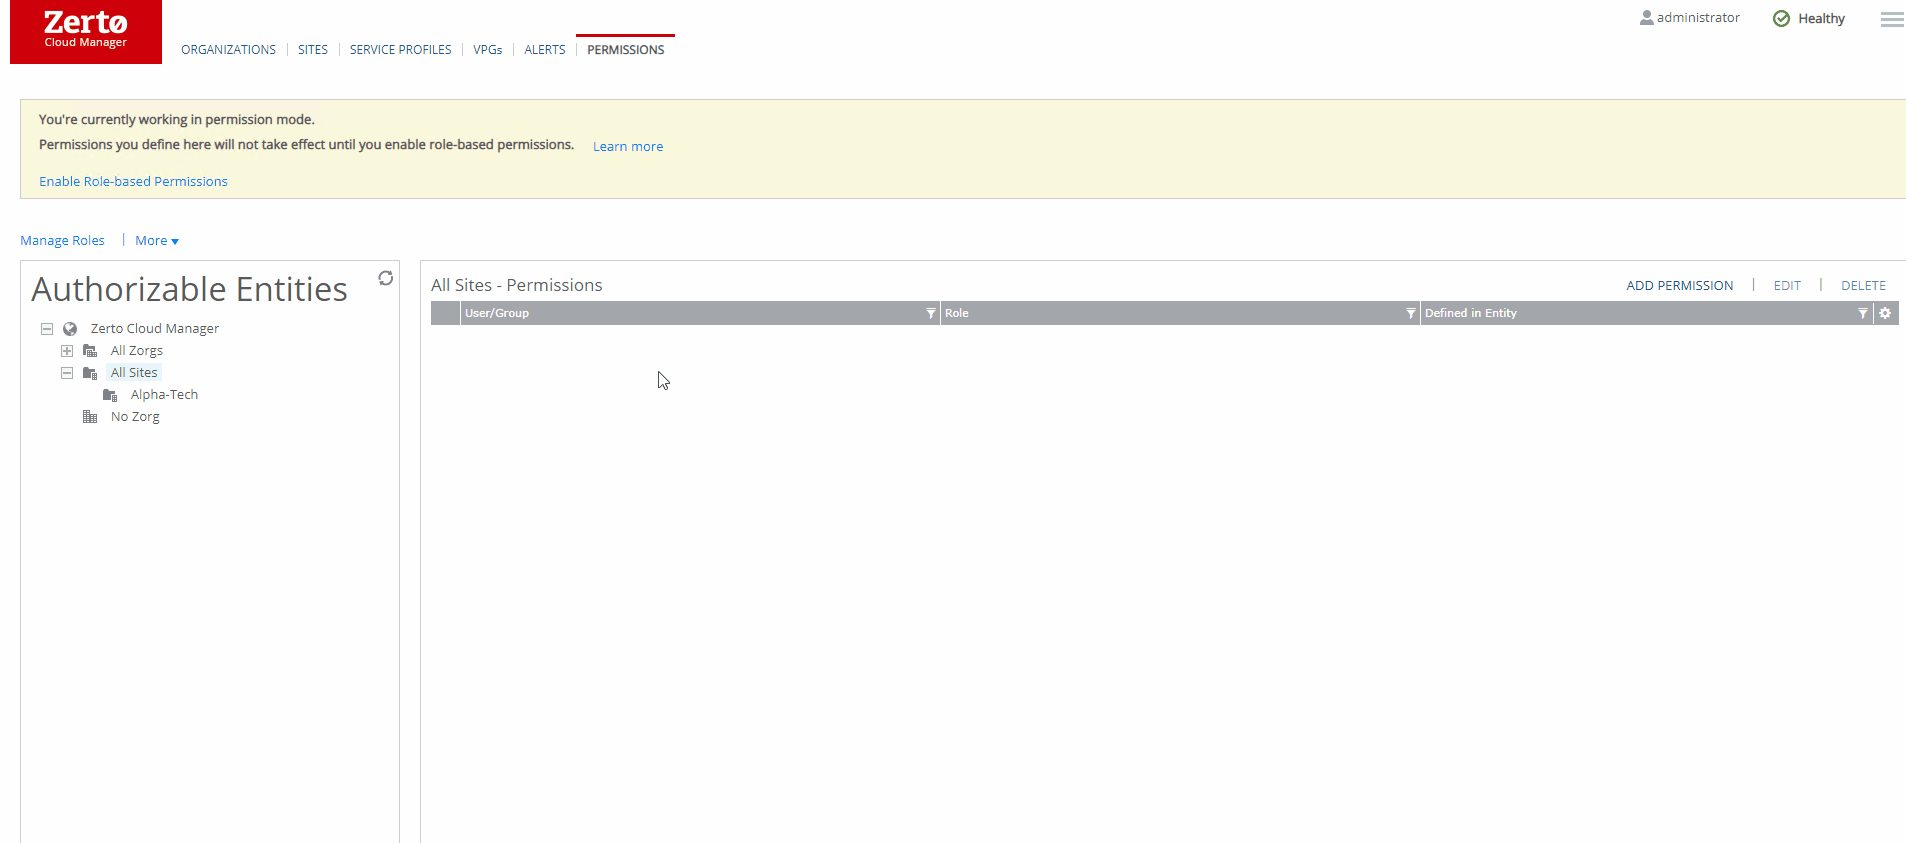Open the More dropdown menu
This screenshot has width=1906, height=843.
(157, 241)
